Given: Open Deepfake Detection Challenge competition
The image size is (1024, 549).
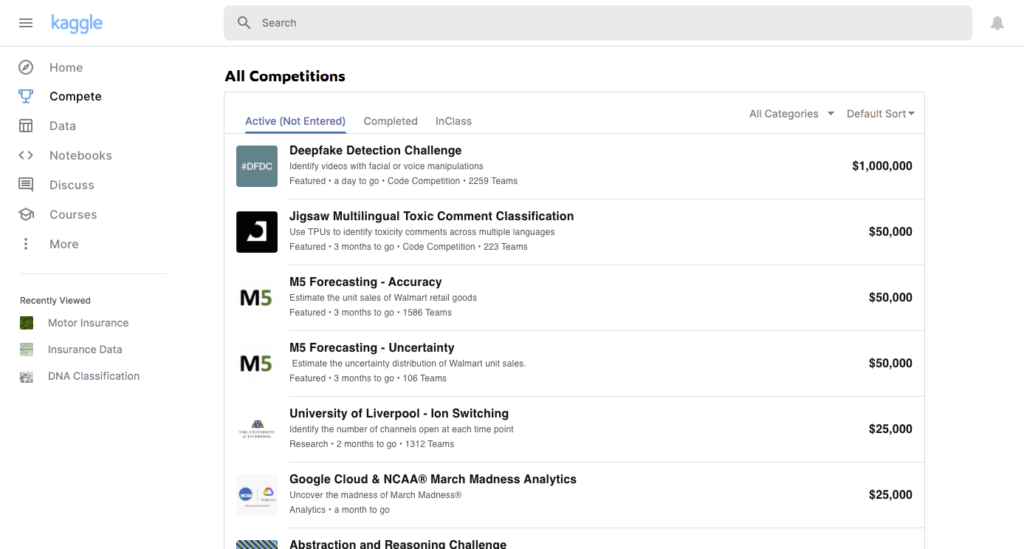Looking at the screenshot, I should (376, 150).
